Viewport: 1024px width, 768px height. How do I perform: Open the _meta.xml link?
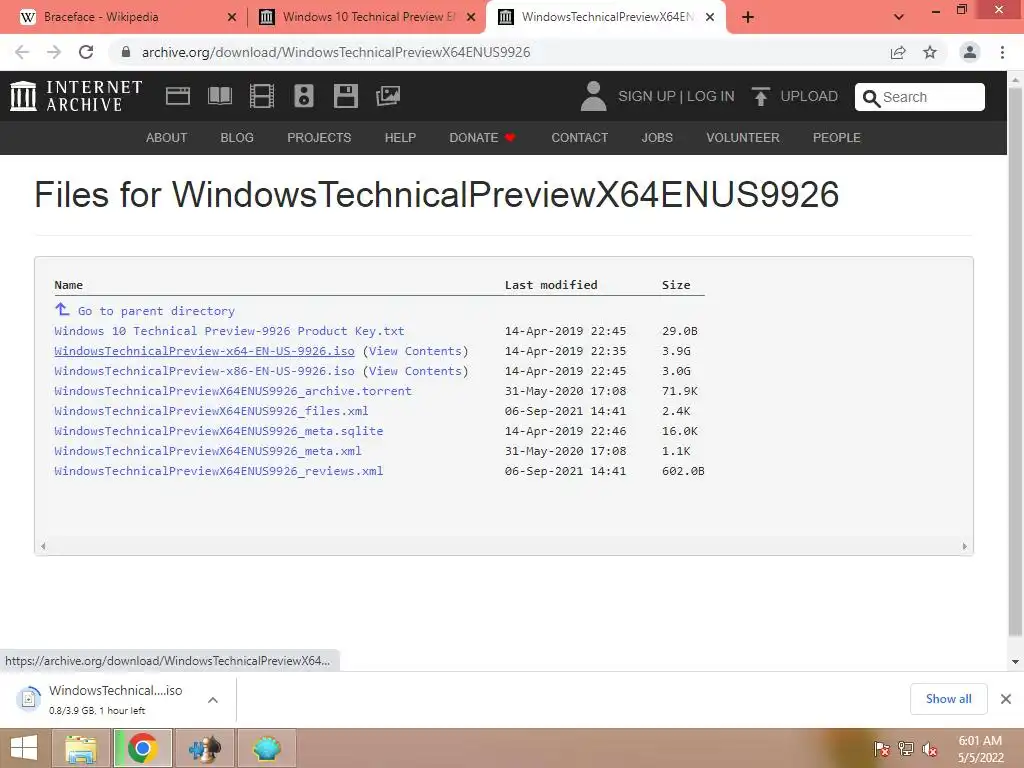click(208, 451)
